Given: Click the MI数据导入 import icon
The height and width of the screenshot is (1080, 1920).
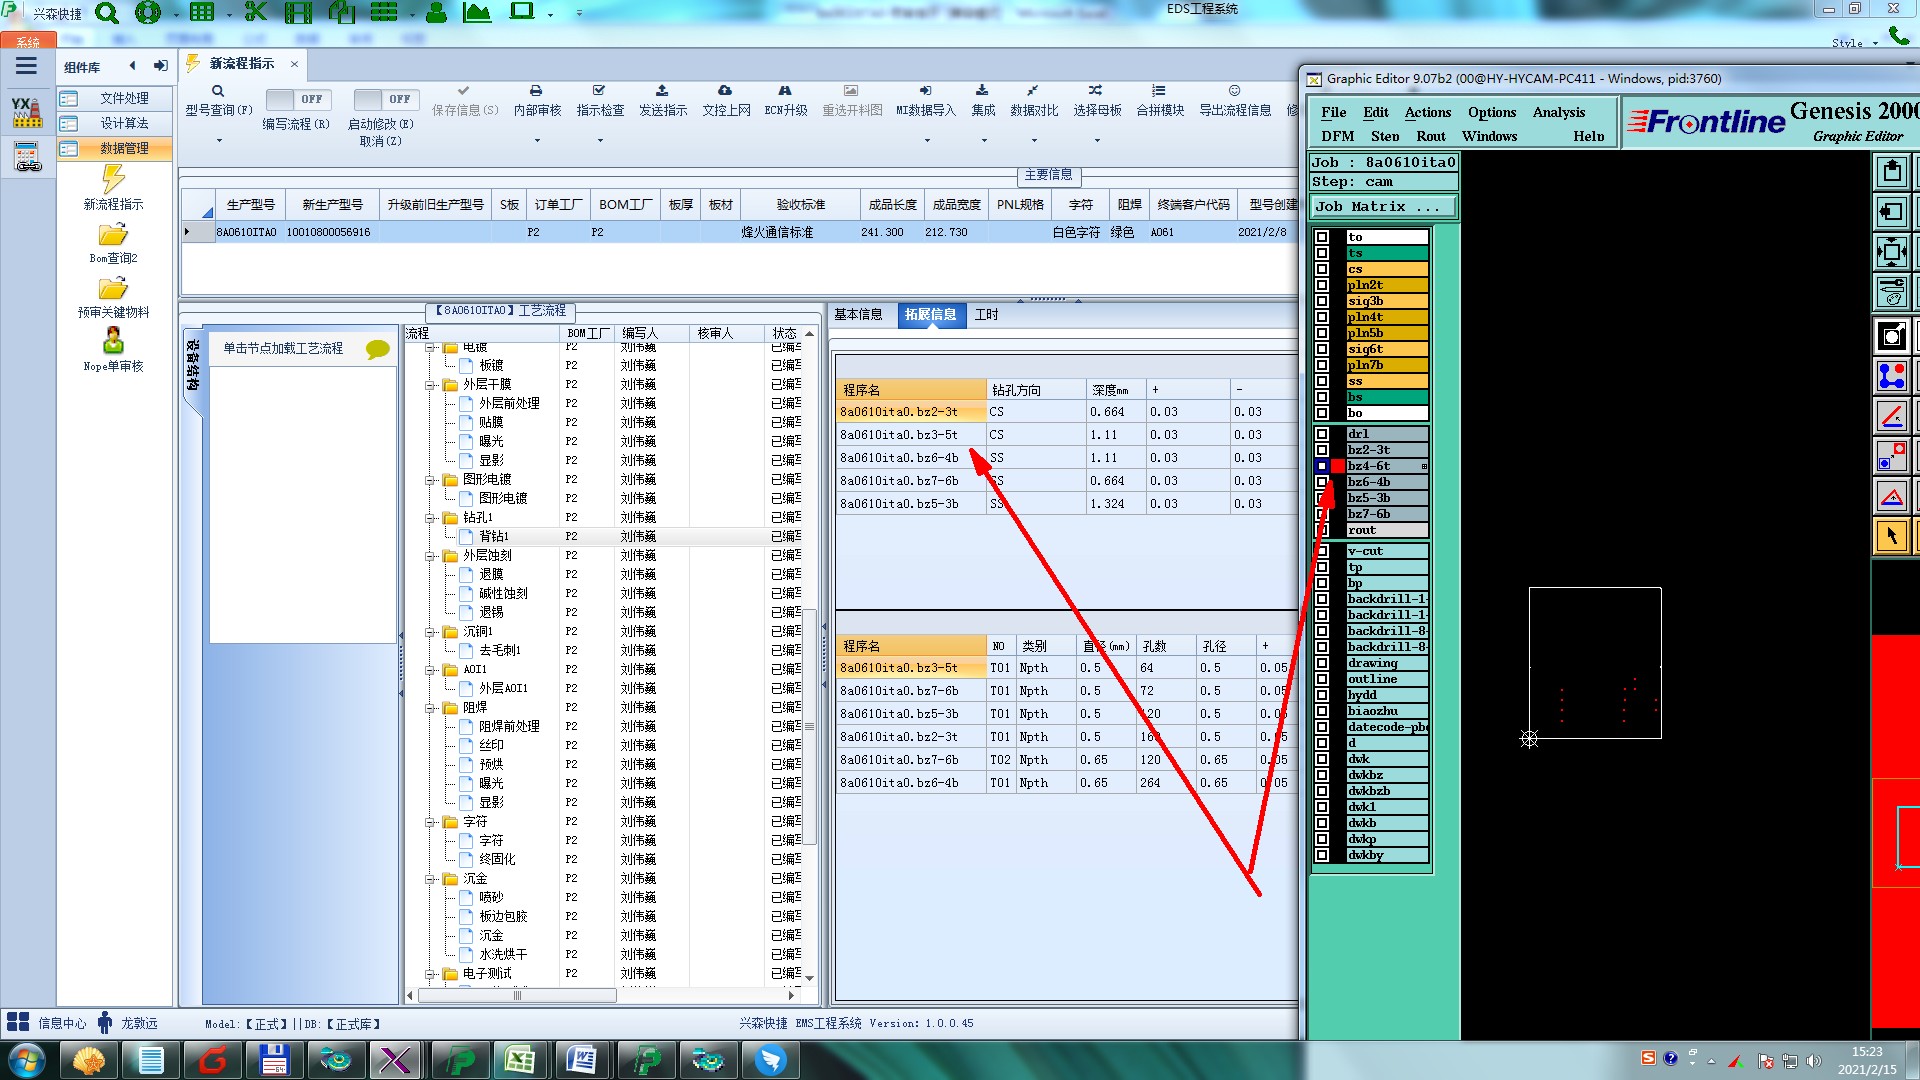Looking at the screenshot, I should [x=925, y=91].
